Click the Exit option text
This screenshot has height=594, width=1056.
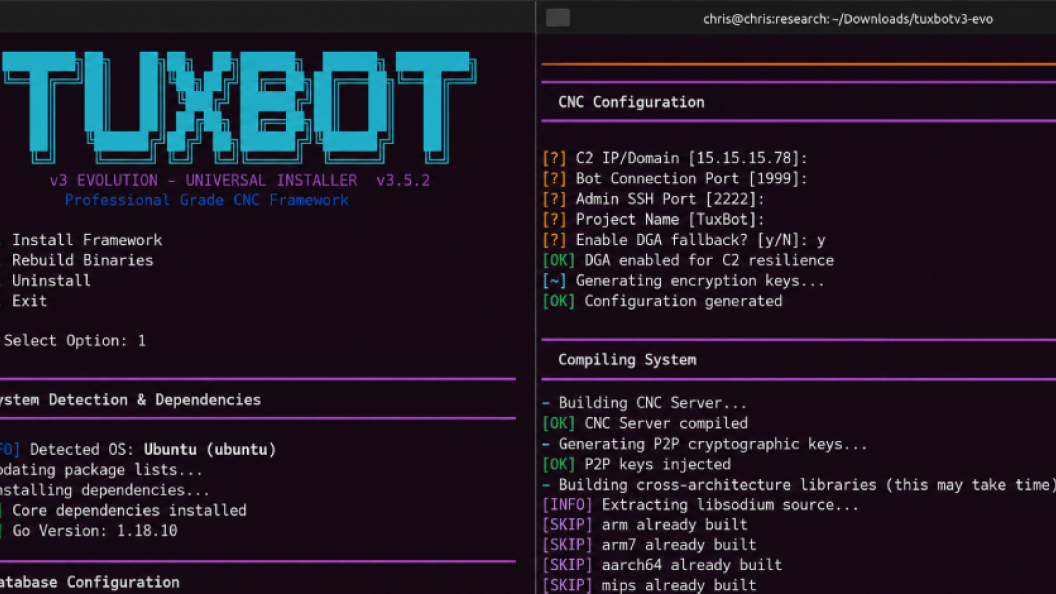pyautogui.click(x=30, y=301)
